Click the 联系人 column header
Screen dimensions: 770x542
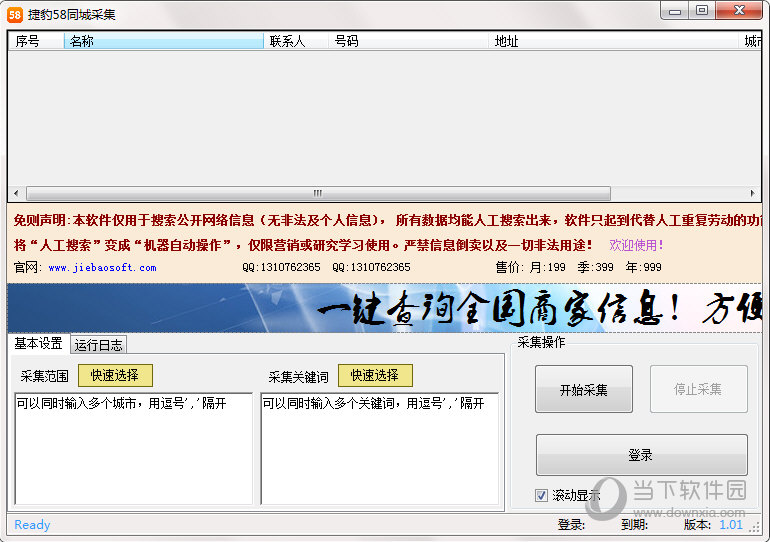[x=296, y=41]
